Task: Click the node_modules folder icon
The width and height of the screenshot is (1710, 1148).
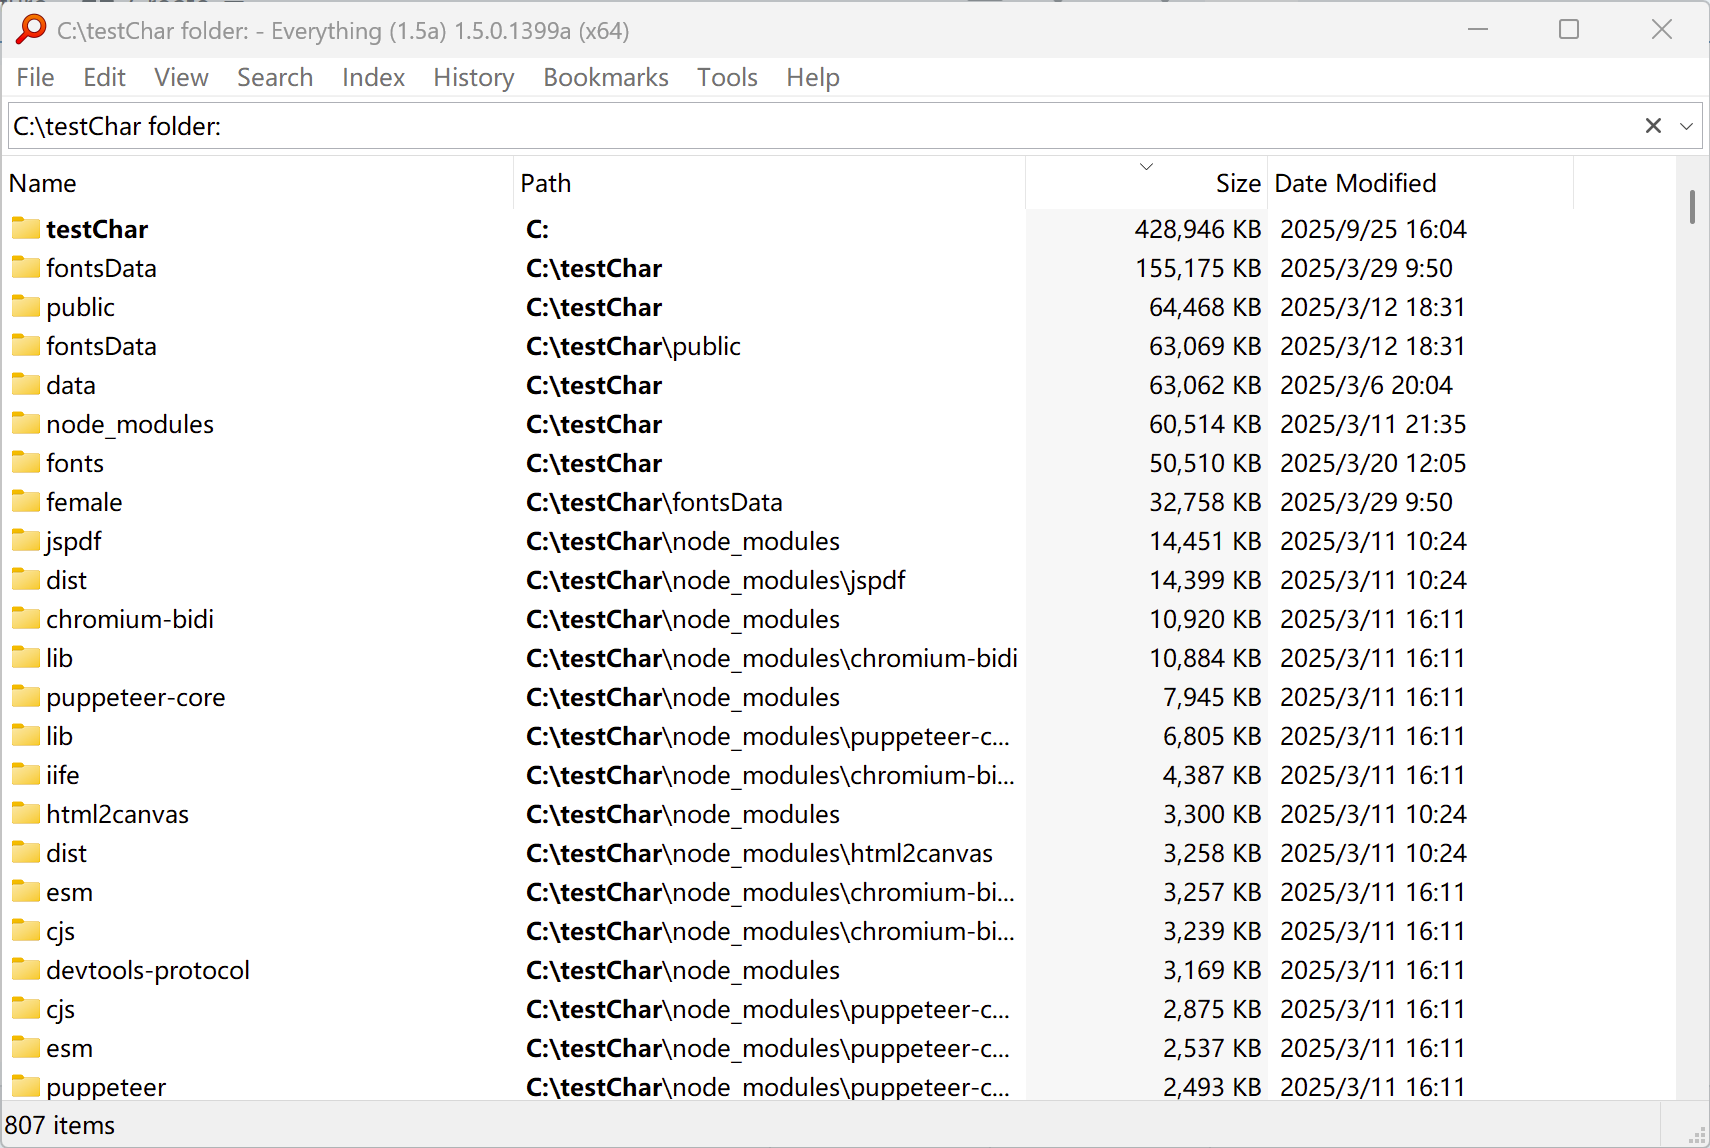Action: [26, 424]
